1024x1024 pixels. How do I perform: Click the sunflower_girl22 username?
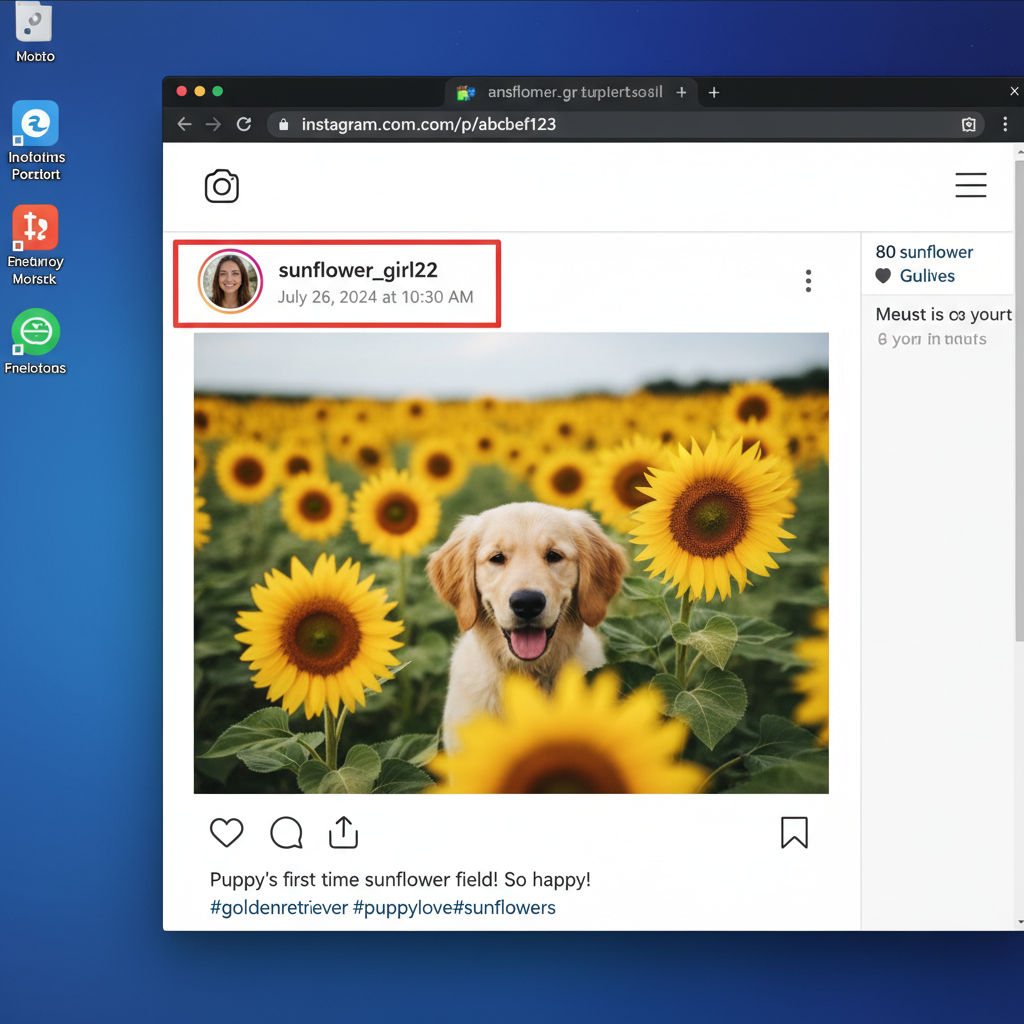(358, 270)
